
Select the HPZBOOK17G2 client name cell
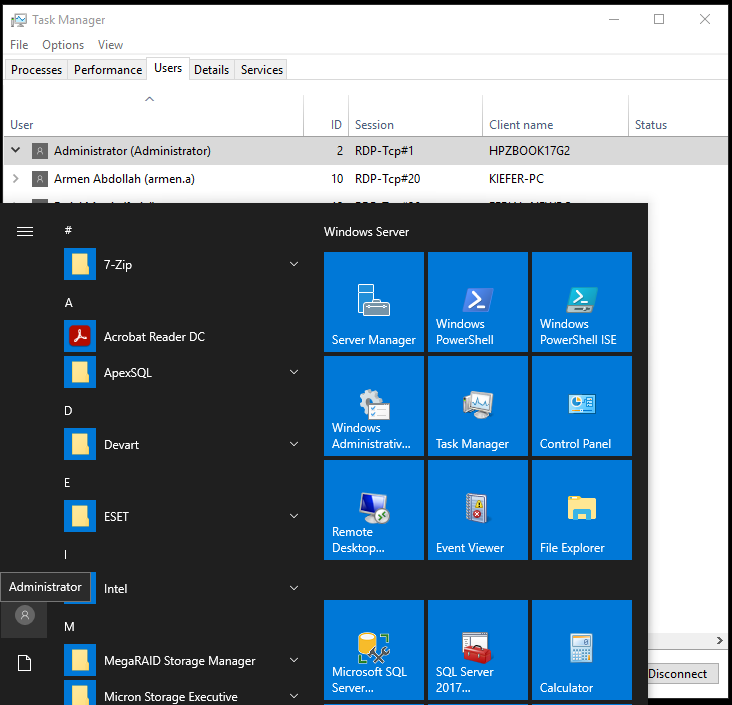pos(529,151)
